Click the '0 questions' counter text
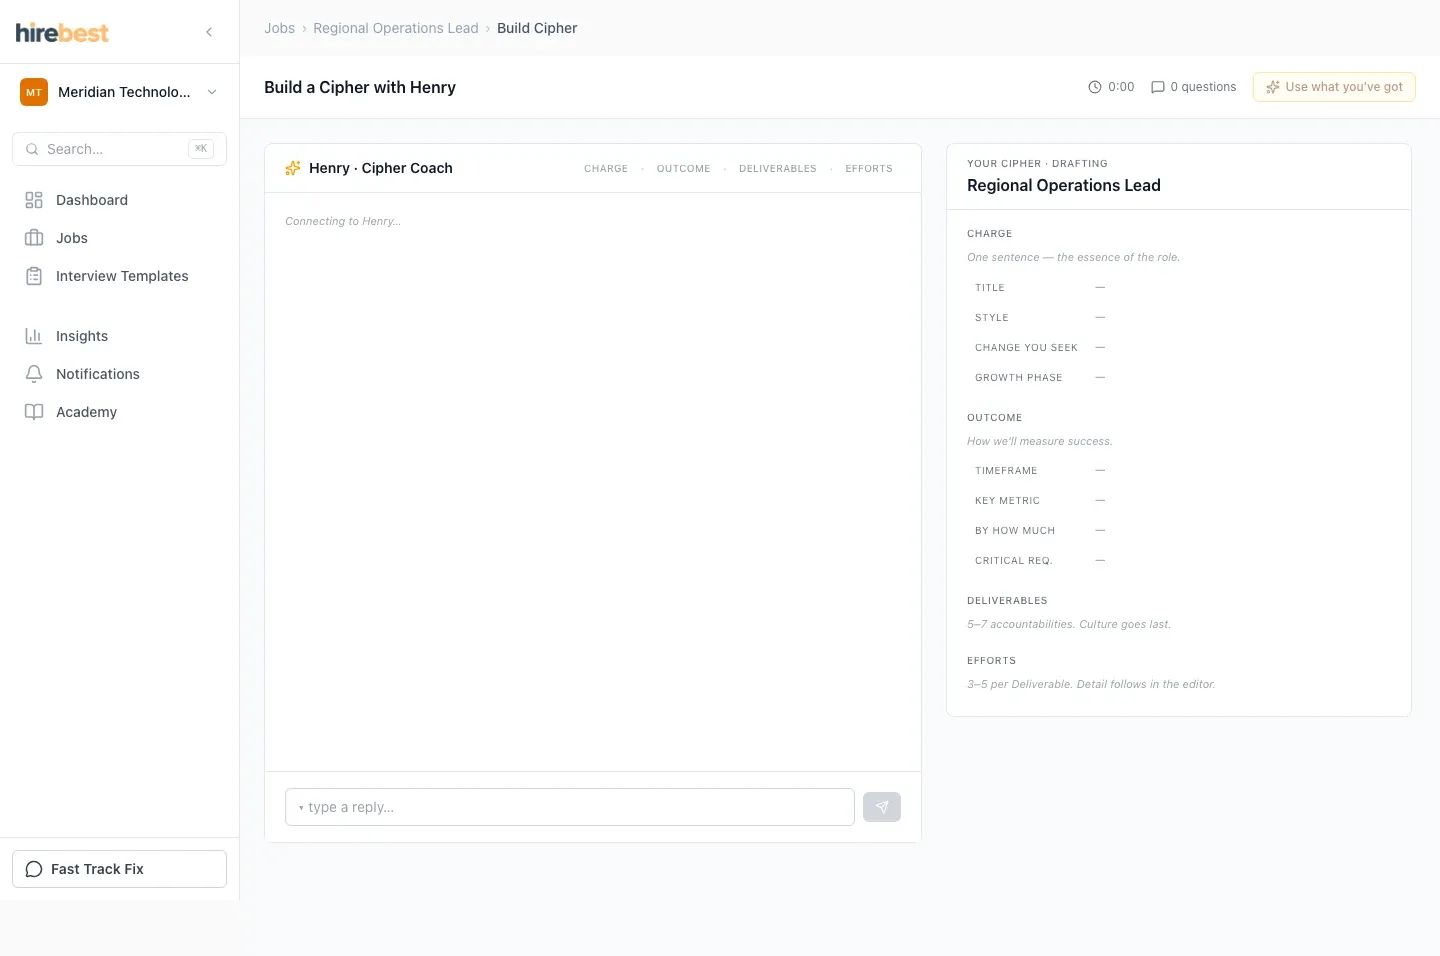This screenshot has height=956, width=1440. click(x=1203, y=87)
